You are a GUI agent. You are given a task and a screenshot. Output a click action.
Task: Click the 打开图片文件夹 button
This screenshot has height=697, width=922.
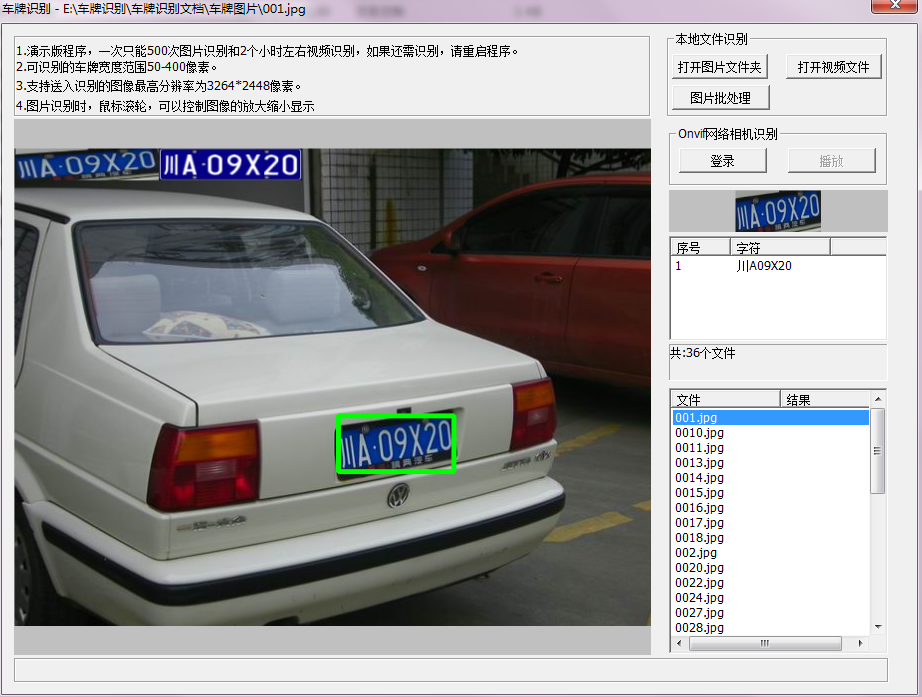(x=720, y=68)
